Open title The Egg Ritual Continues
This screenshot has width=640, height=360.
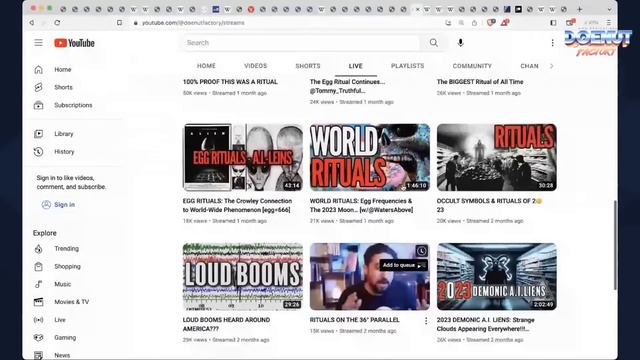[347, 86]
